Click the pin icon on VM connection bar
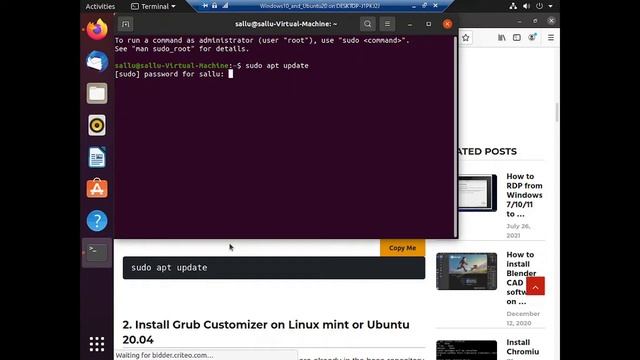 [205, 6]
